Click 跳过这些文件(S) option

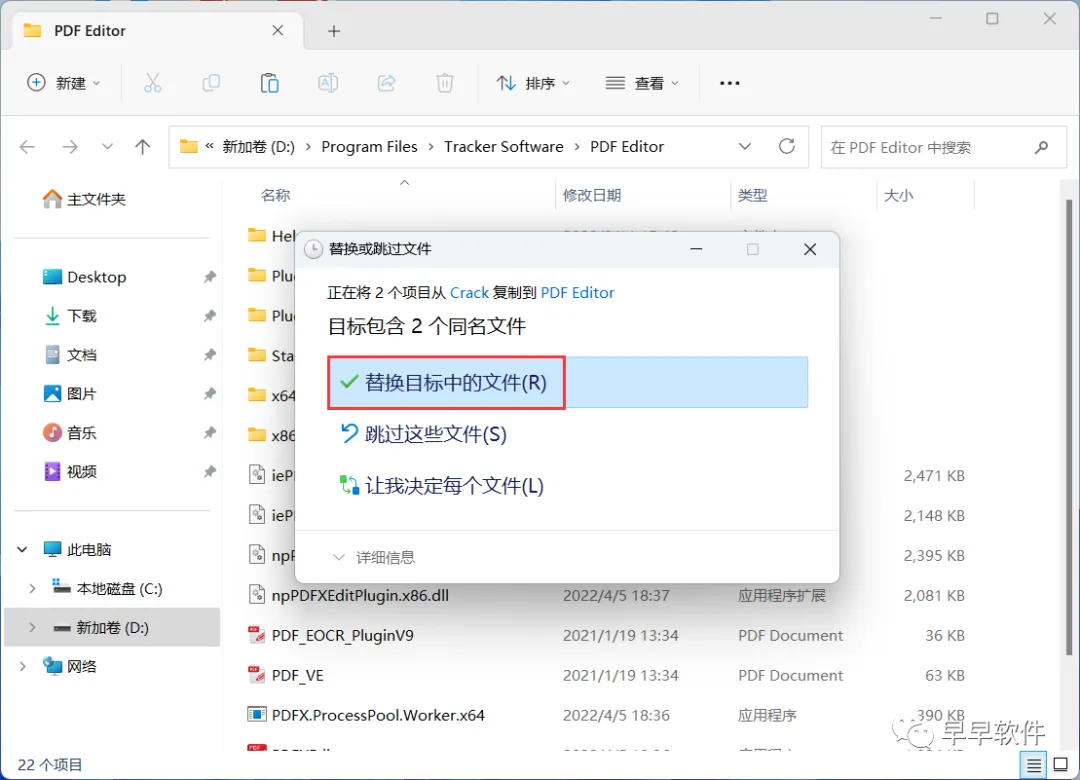point(424,434)
